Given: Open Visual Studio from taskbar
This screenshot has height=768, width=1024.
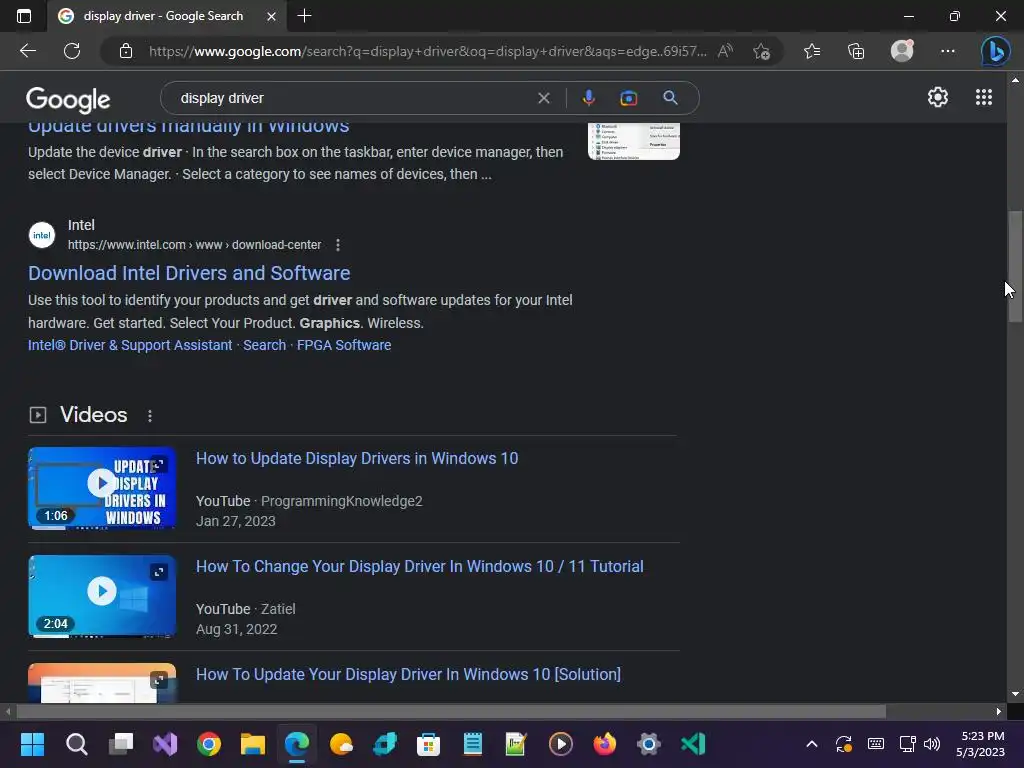Looking at the screenshot, I should 165,744.
